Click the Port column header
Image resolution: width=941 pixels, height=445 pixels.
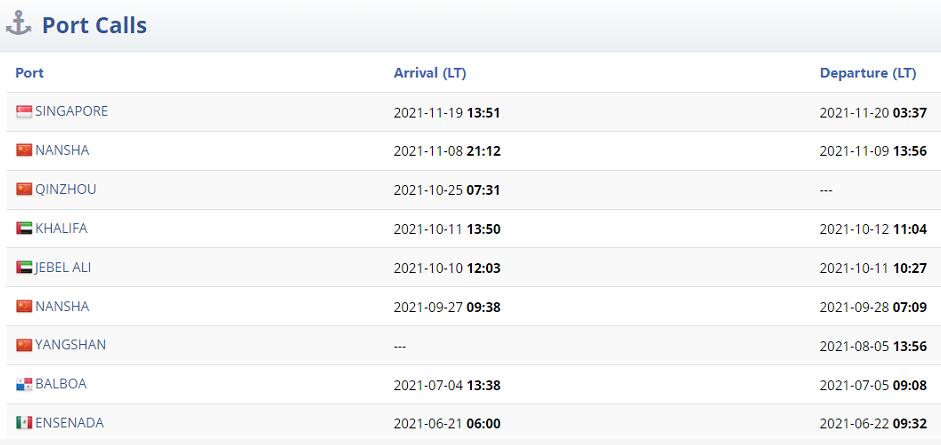pyautogui.click(x=30, y=73)
